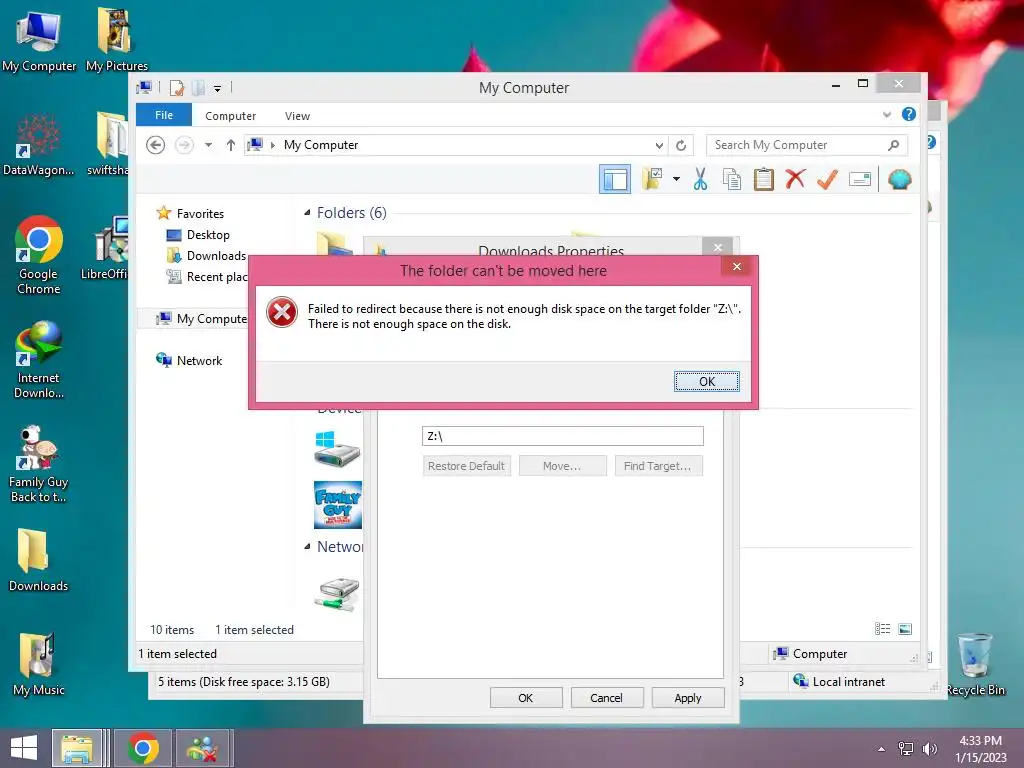Click the red error icon in the dialog
Screen dimensions: 1024x768
(282, 313)
